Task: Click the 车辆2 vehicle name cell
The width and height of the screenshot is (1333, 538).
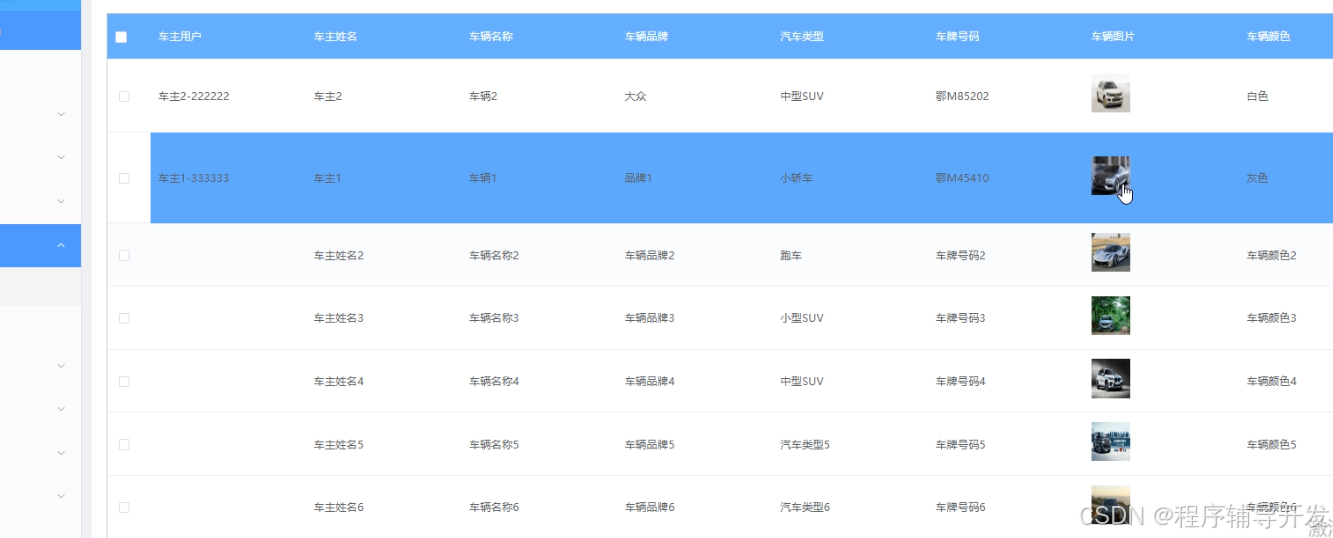Action: pos(483,97)
